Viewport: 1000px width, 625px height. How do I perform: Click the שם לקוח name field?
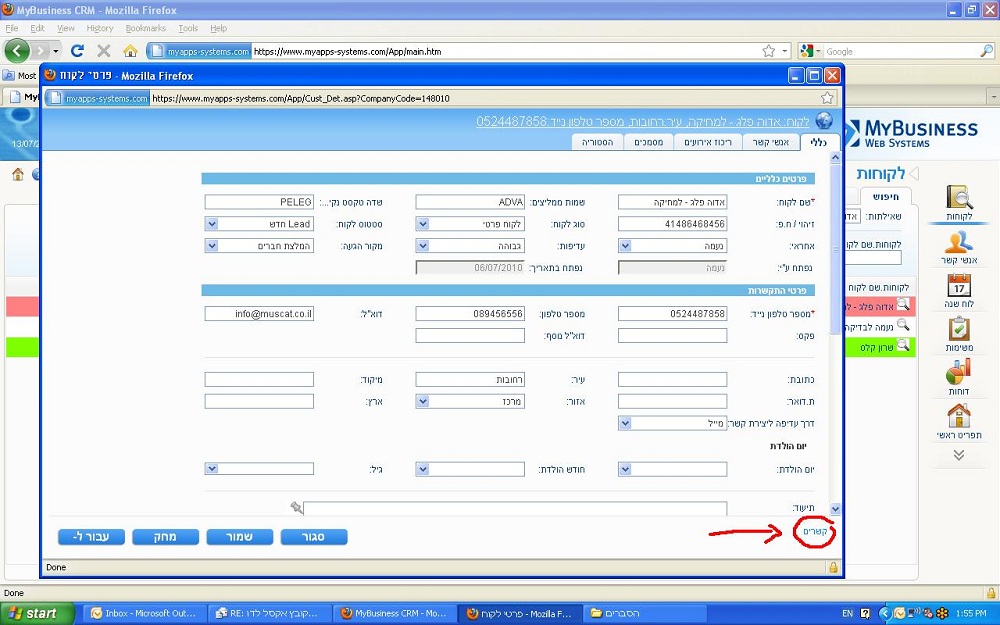672,202
